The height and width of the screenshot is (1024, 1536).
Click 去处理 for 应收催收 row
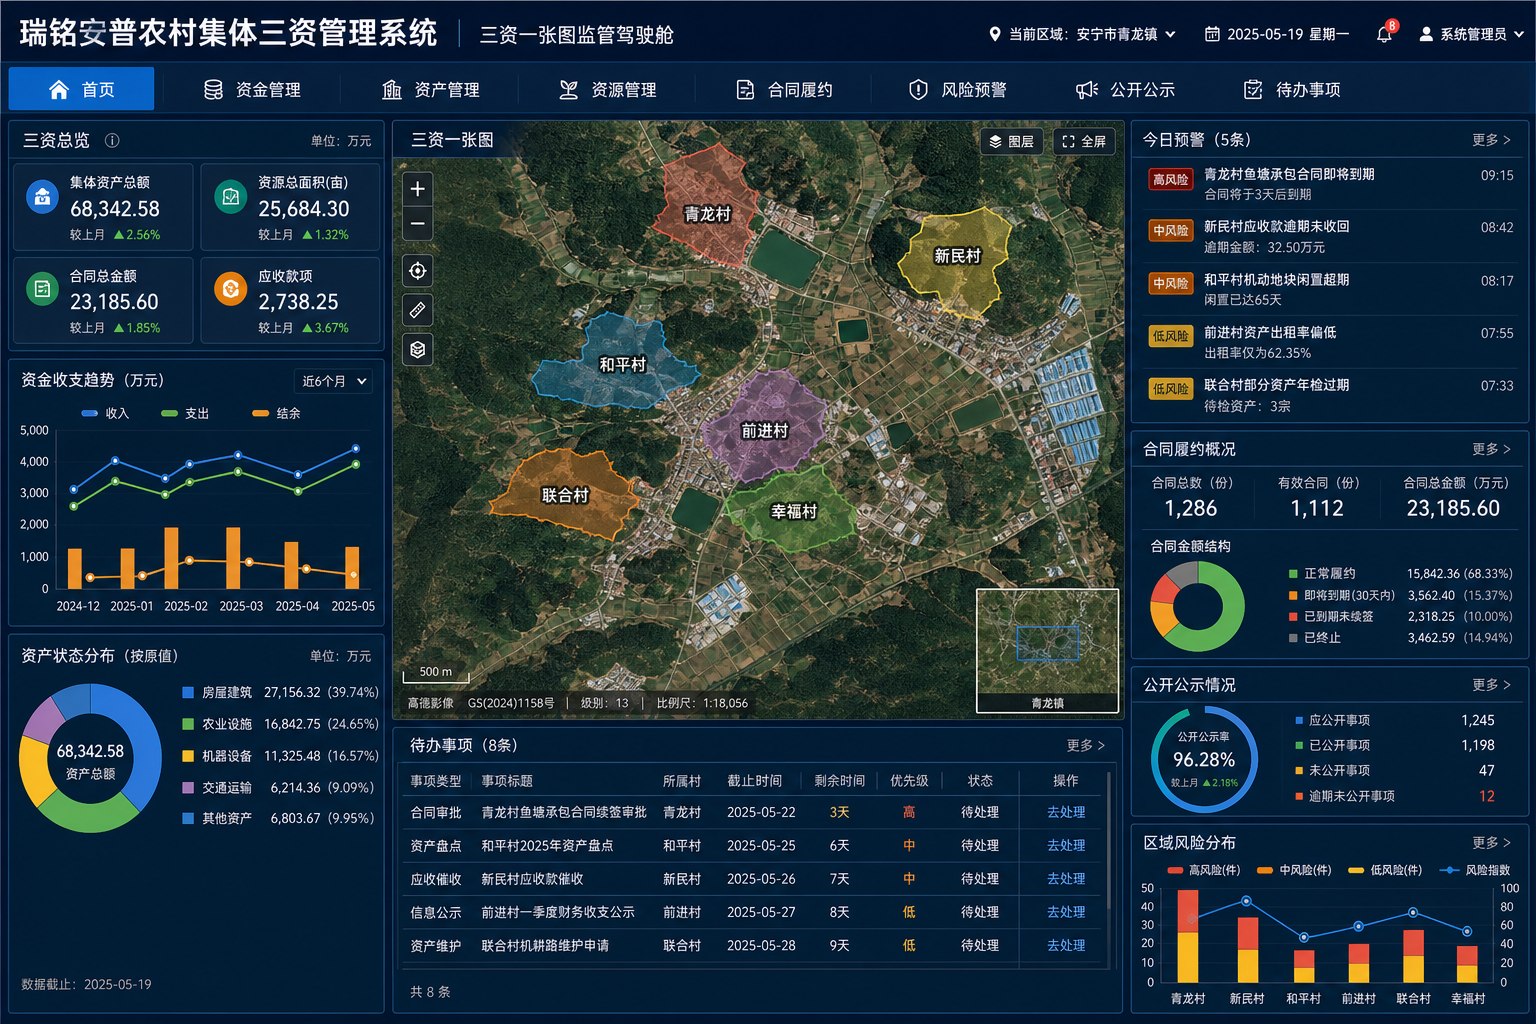click(1066, 879)
